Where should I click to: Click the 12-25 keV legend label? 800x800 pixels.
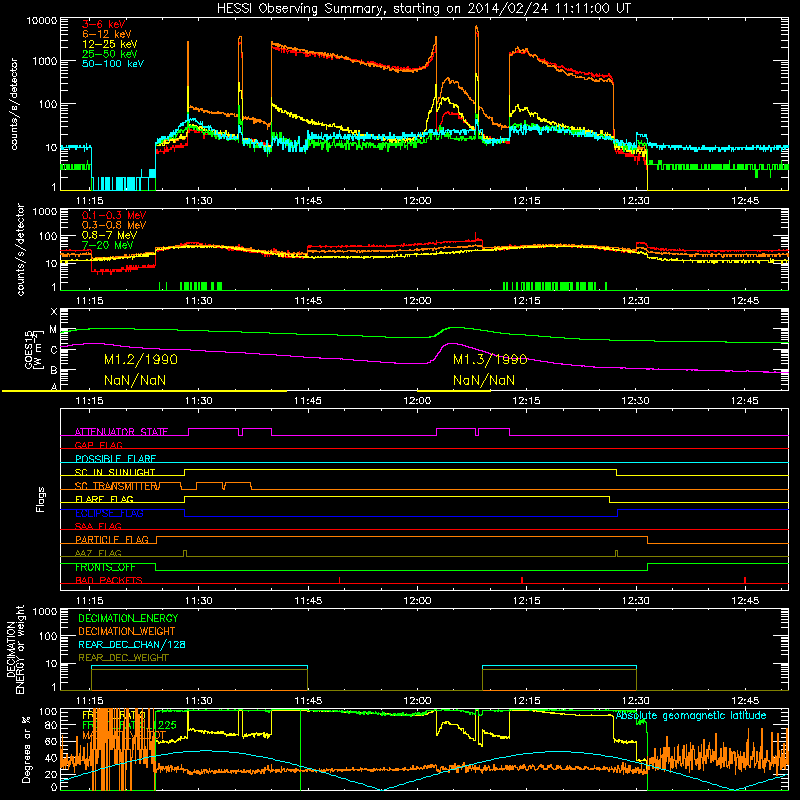click(x=109, y=44)
